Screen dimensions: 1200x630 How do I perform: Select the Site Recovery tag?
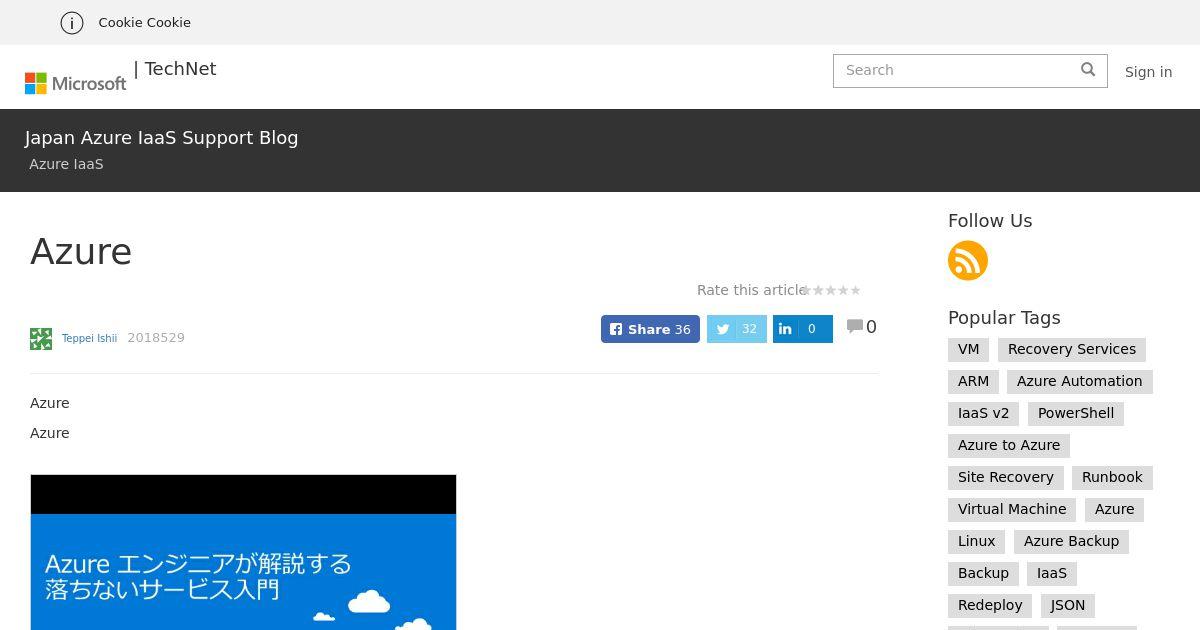tap(1006, 477)
